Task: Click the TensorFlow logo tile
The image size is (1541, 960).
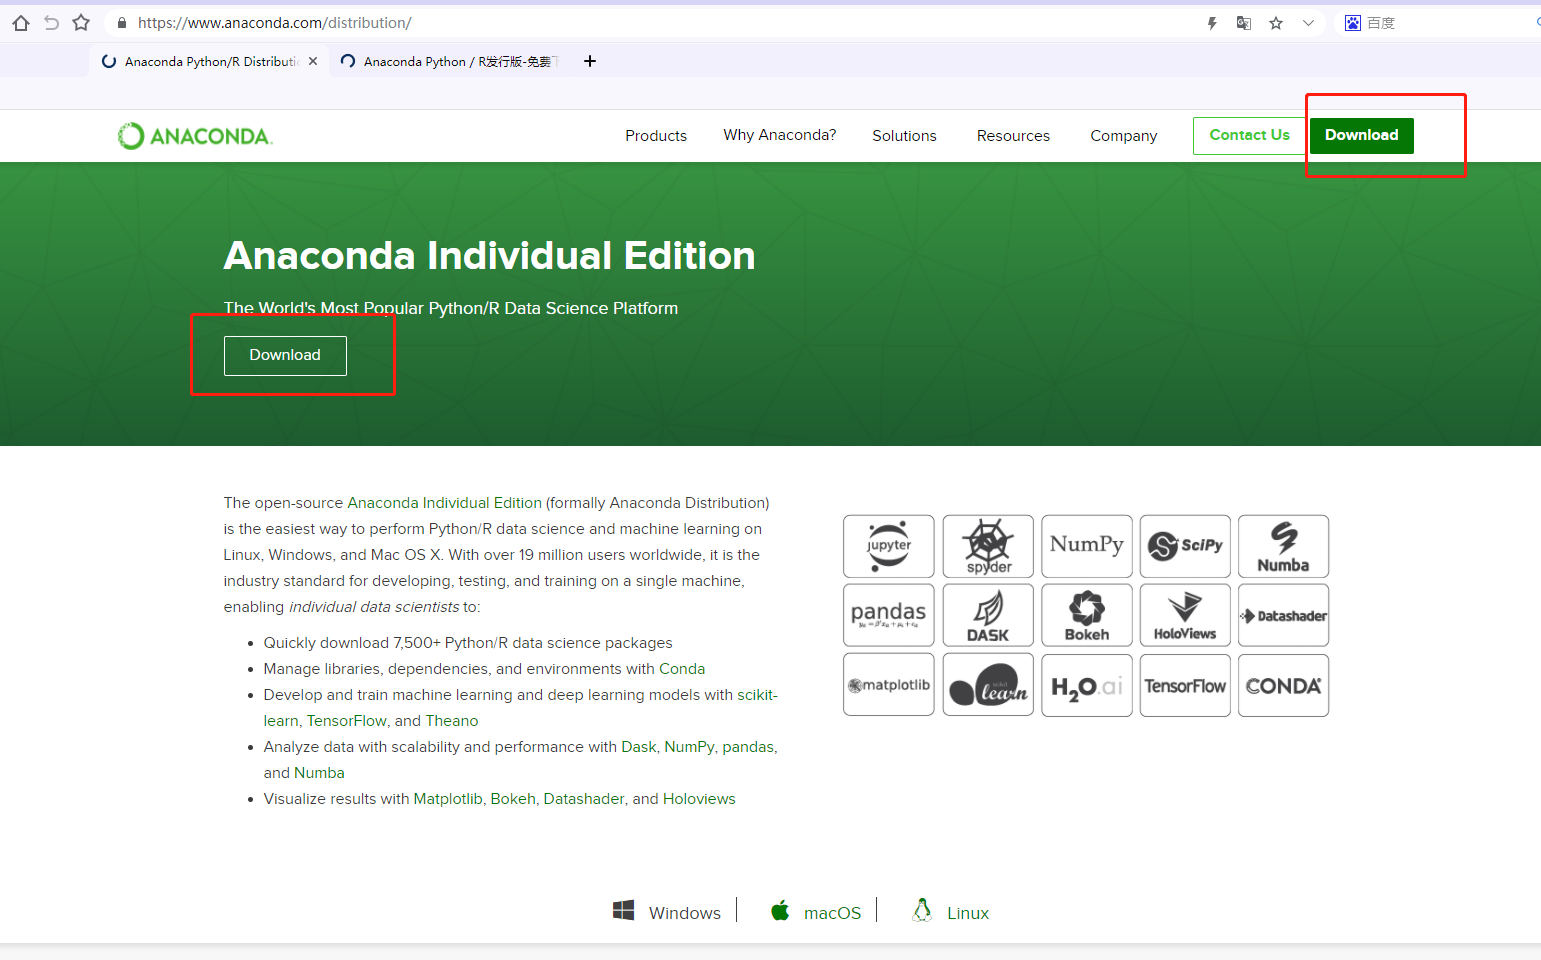Action: point(1185,685)
